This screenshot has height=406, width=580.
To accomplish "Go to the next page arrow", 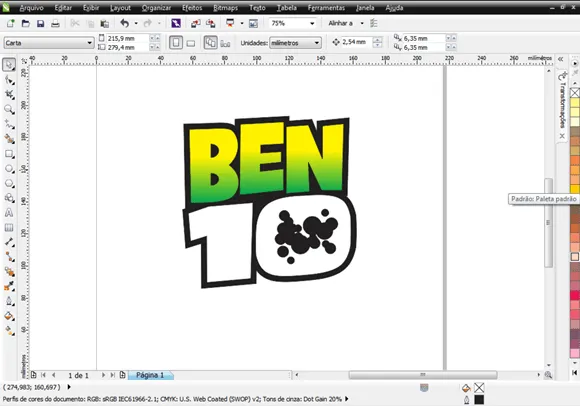I will click(103, 375).
